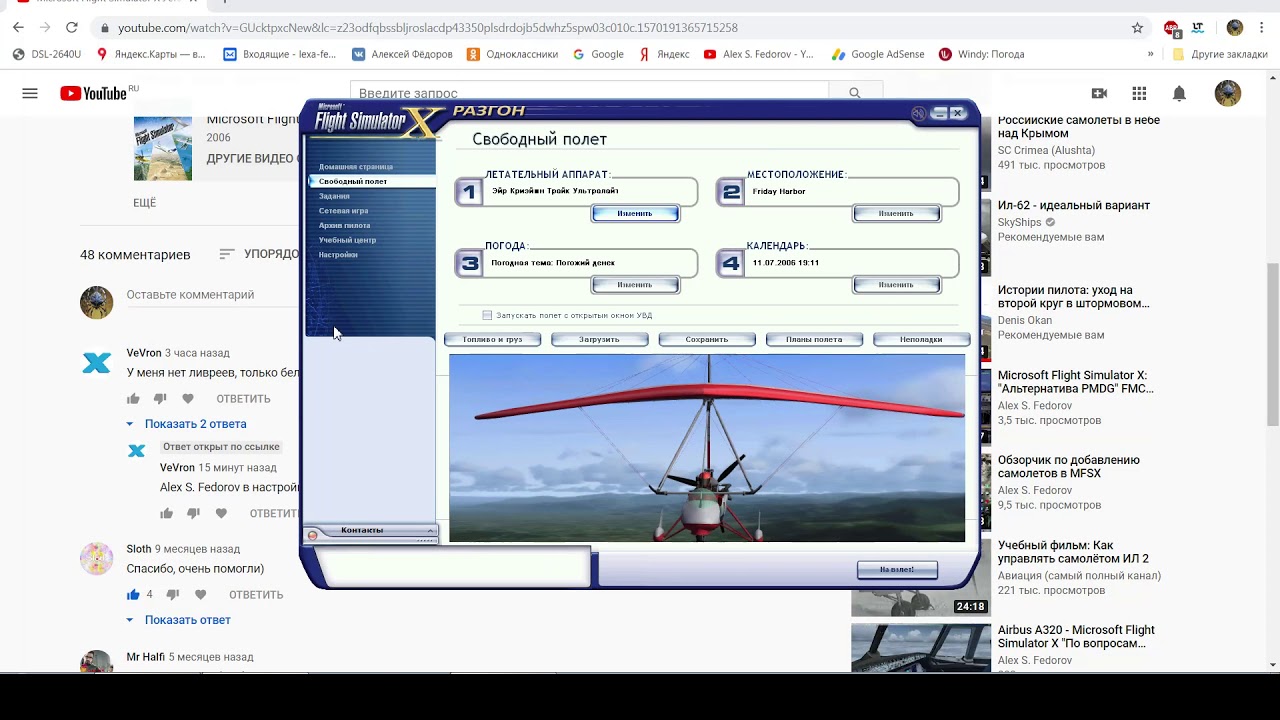
Task: Dislike Sloth's comment
Action: pyautogui.click(x=173, y=594)
